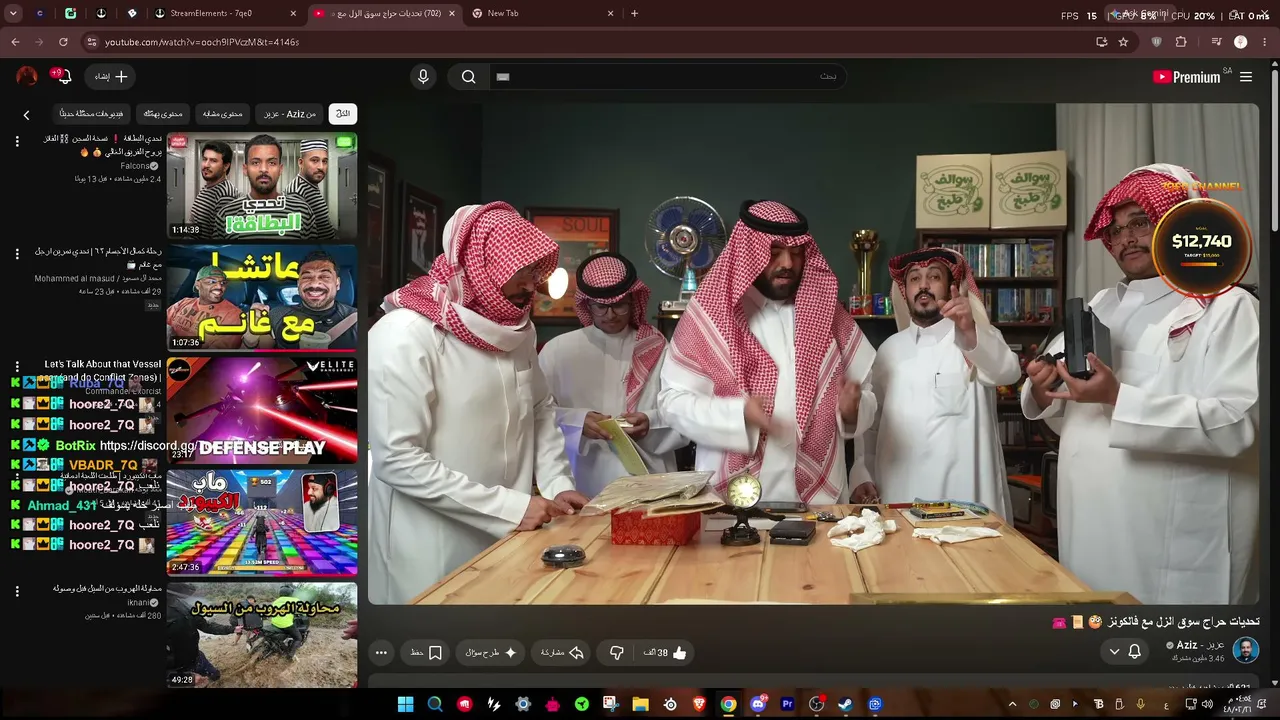Open a new browser tab
The height and width of the screenshot is (720, 1280).
coord(634,14)
